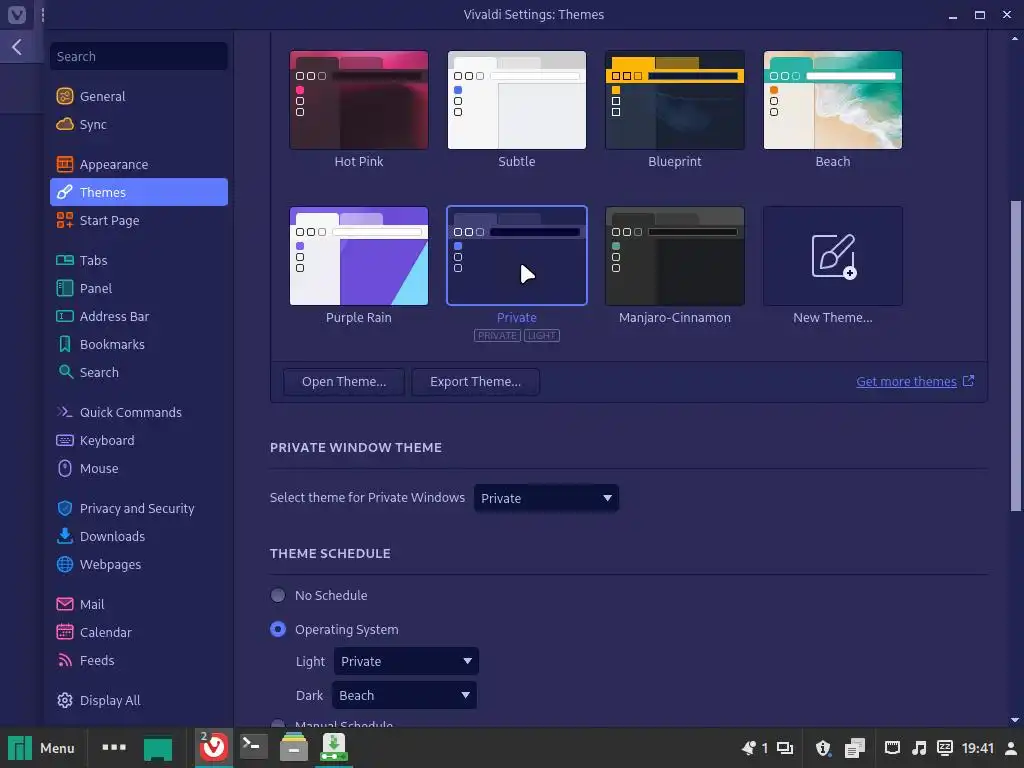Click the Webpages globe icon

tap(65, 565)
